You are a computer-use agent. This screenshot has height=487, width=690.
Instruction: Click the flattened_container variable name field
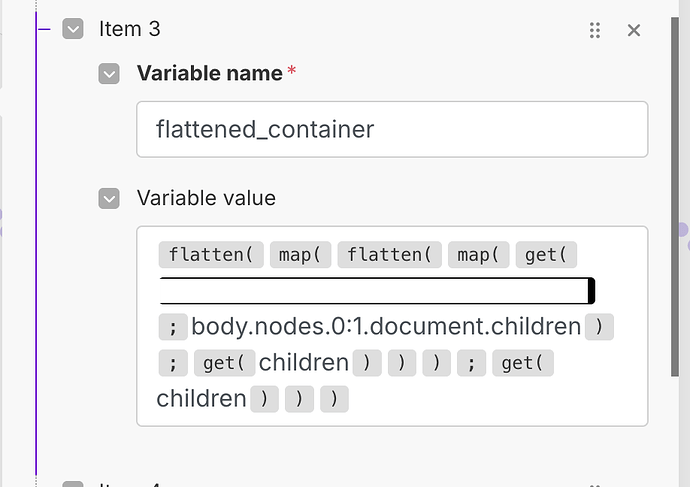point(392,129)
